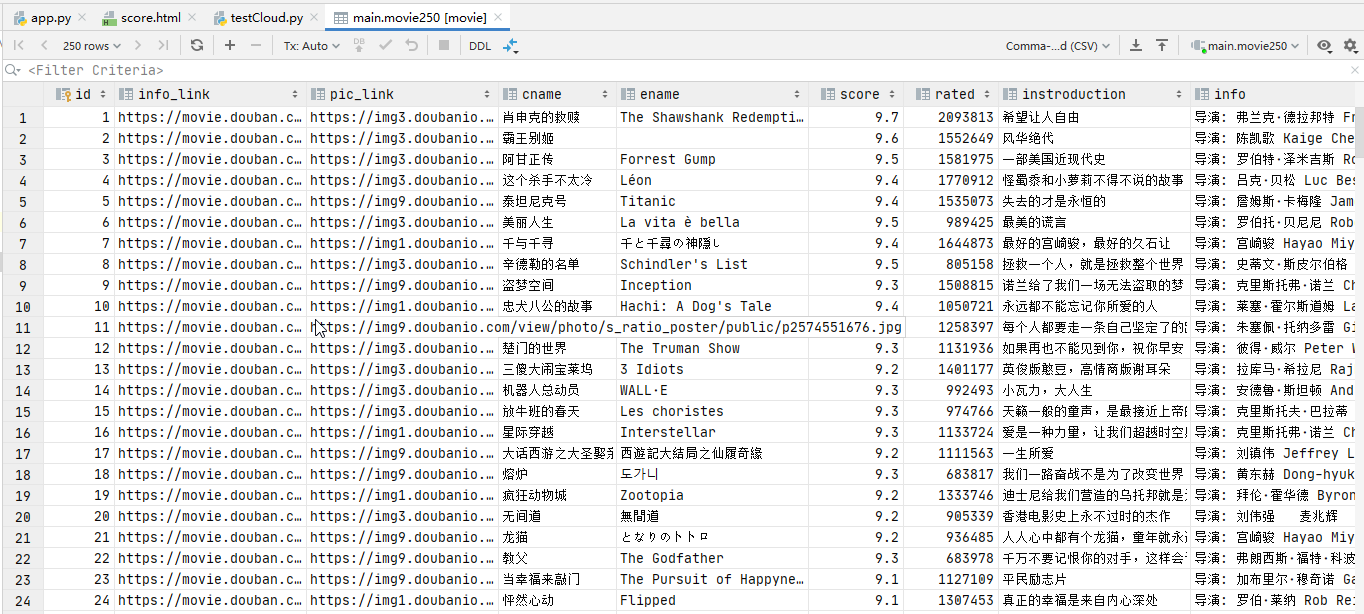Select row number 24 in gutter
The width and height of the screenshot is (1364, 614).
coord(22,600)
